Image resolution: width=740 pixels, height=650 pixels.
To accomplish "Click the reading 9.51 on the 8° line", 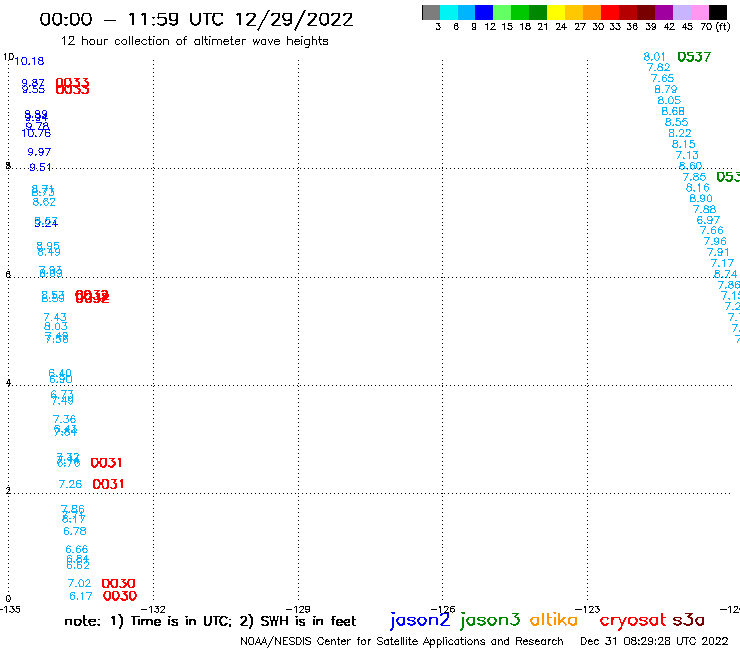I will [x=40, y=167].
